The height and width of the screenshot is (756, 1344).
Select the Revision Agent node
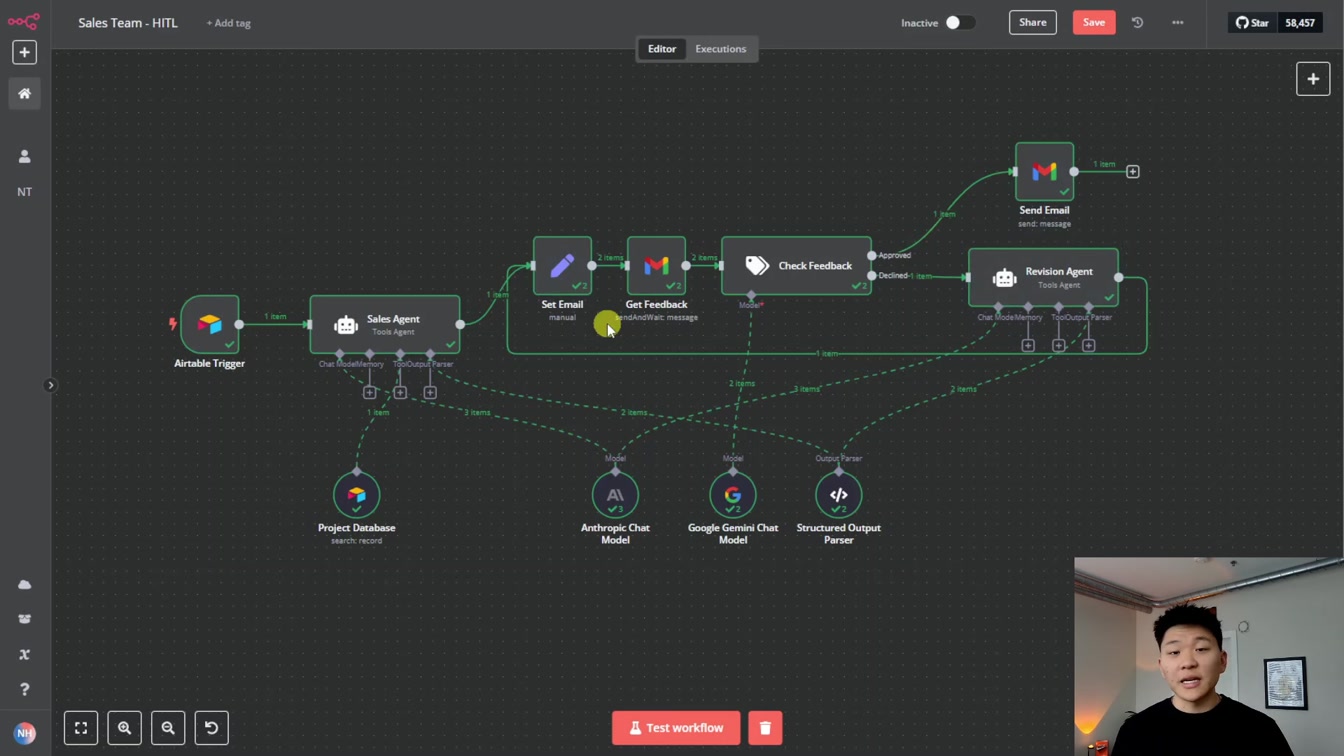click(x=1043, y=277)
